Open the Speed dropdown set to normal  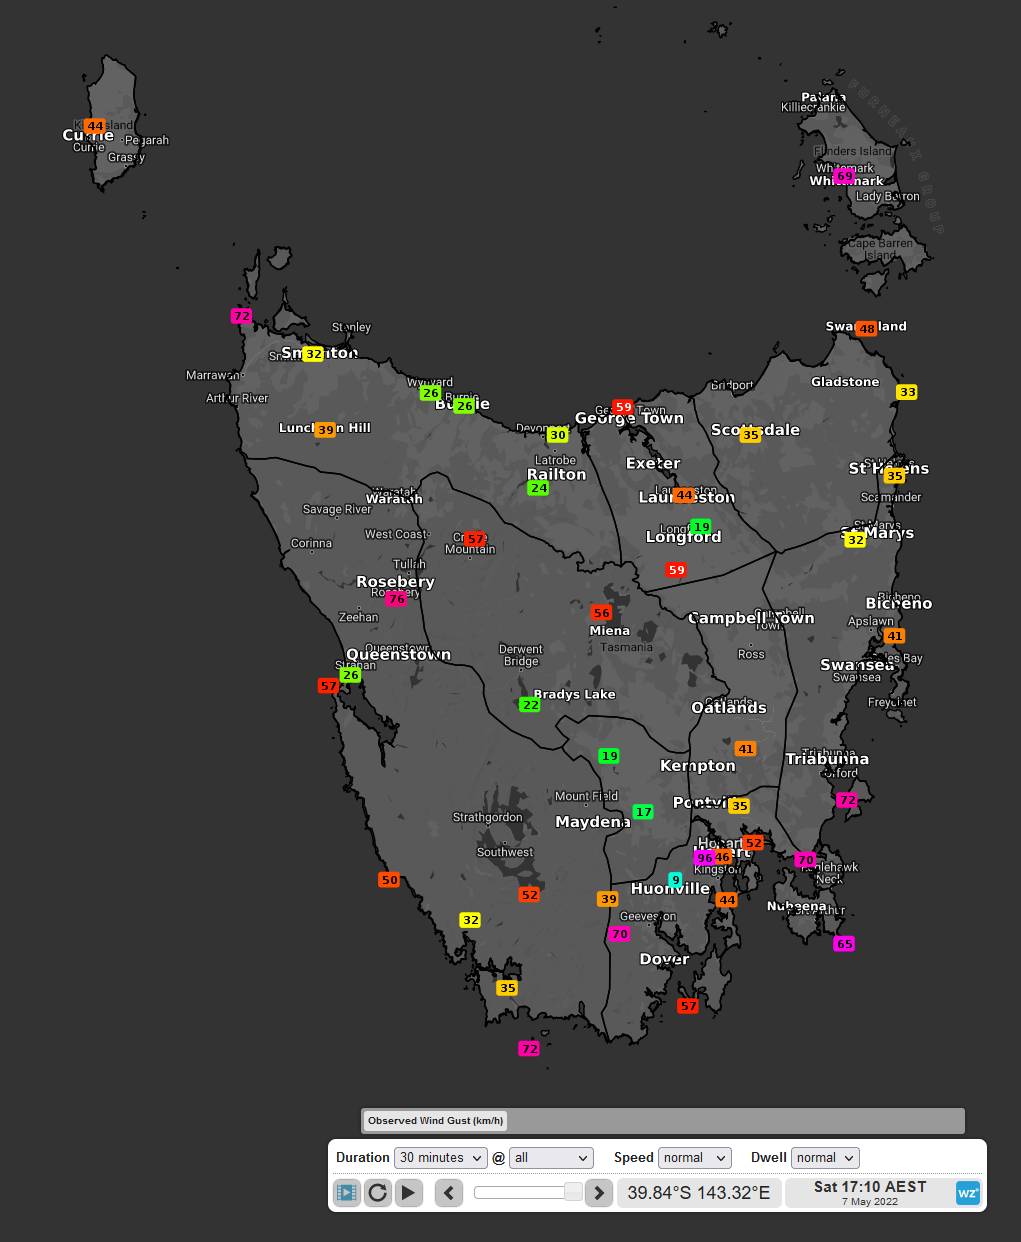(x=694, y=1157)
